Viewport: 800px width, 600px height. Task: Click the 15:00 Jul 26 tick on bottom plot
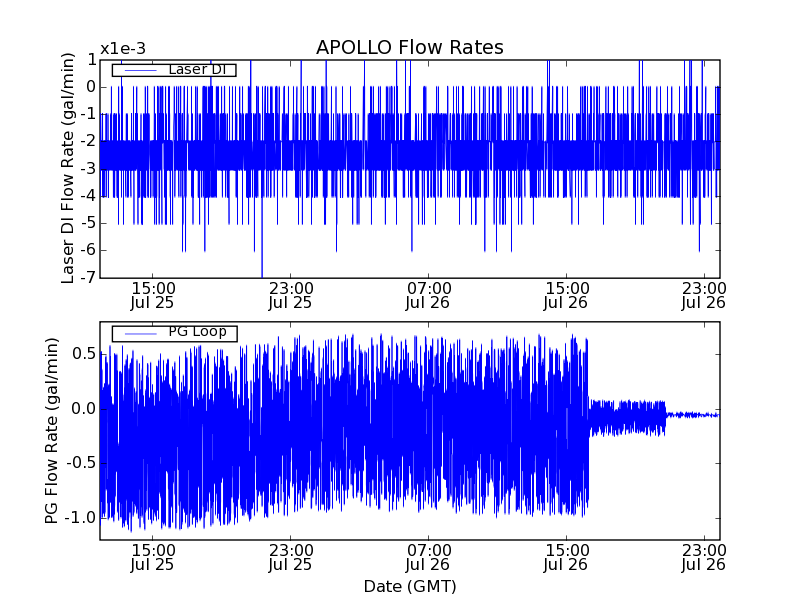tap(566, 557)
